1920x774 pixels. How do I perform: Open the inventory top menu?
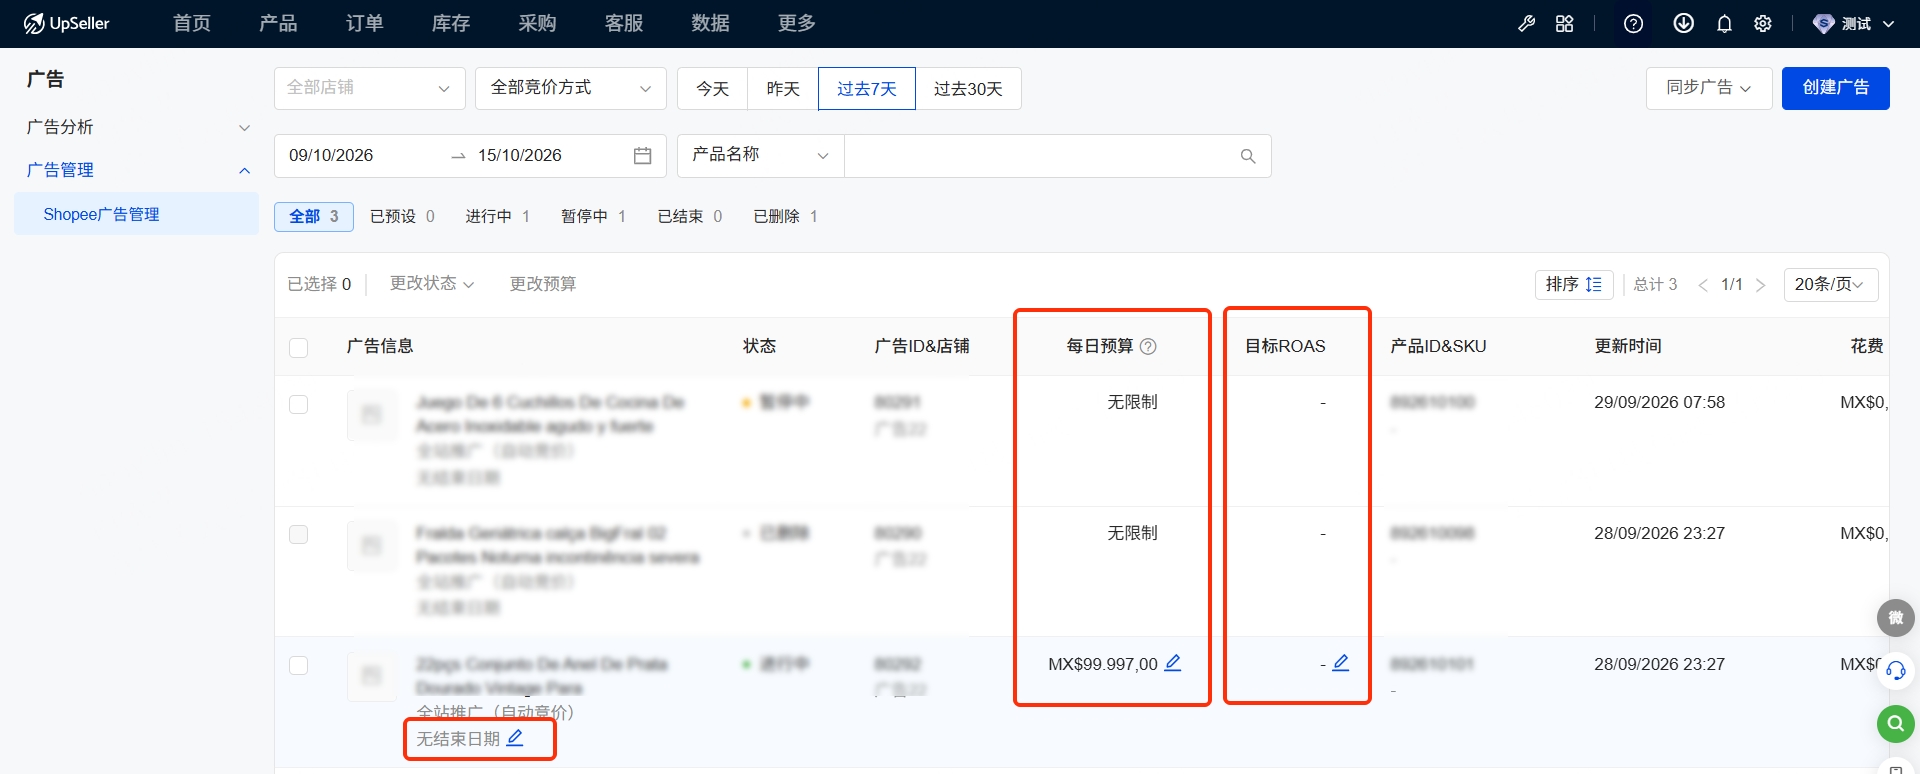(x=451, y=23)
